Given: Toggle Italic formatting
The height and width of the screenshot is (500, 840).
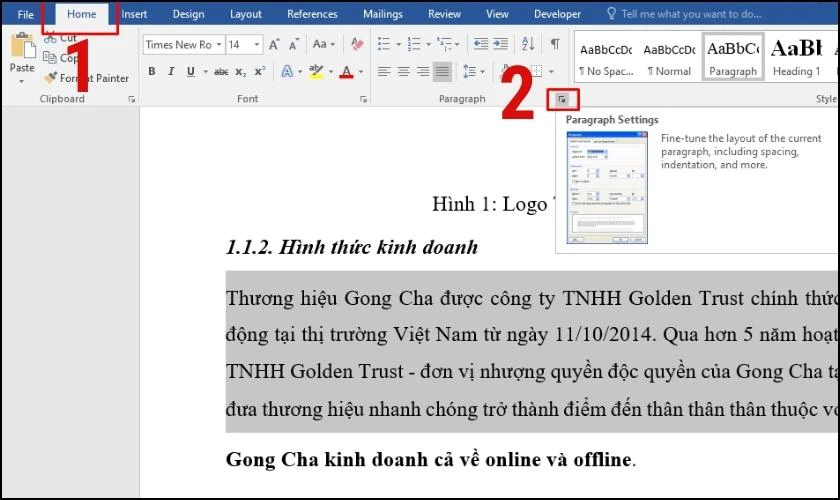Looking at the screenshot, I should click(x=171, y=71).
